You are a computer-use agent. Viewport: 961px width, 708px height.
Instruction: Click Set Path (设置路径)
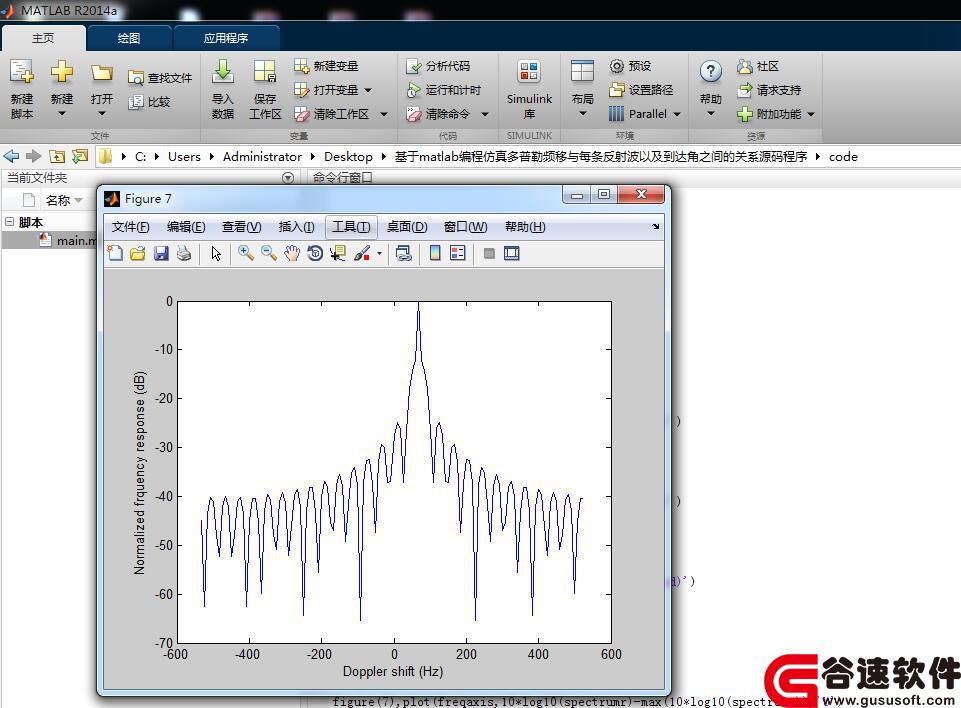pos(641,90)
